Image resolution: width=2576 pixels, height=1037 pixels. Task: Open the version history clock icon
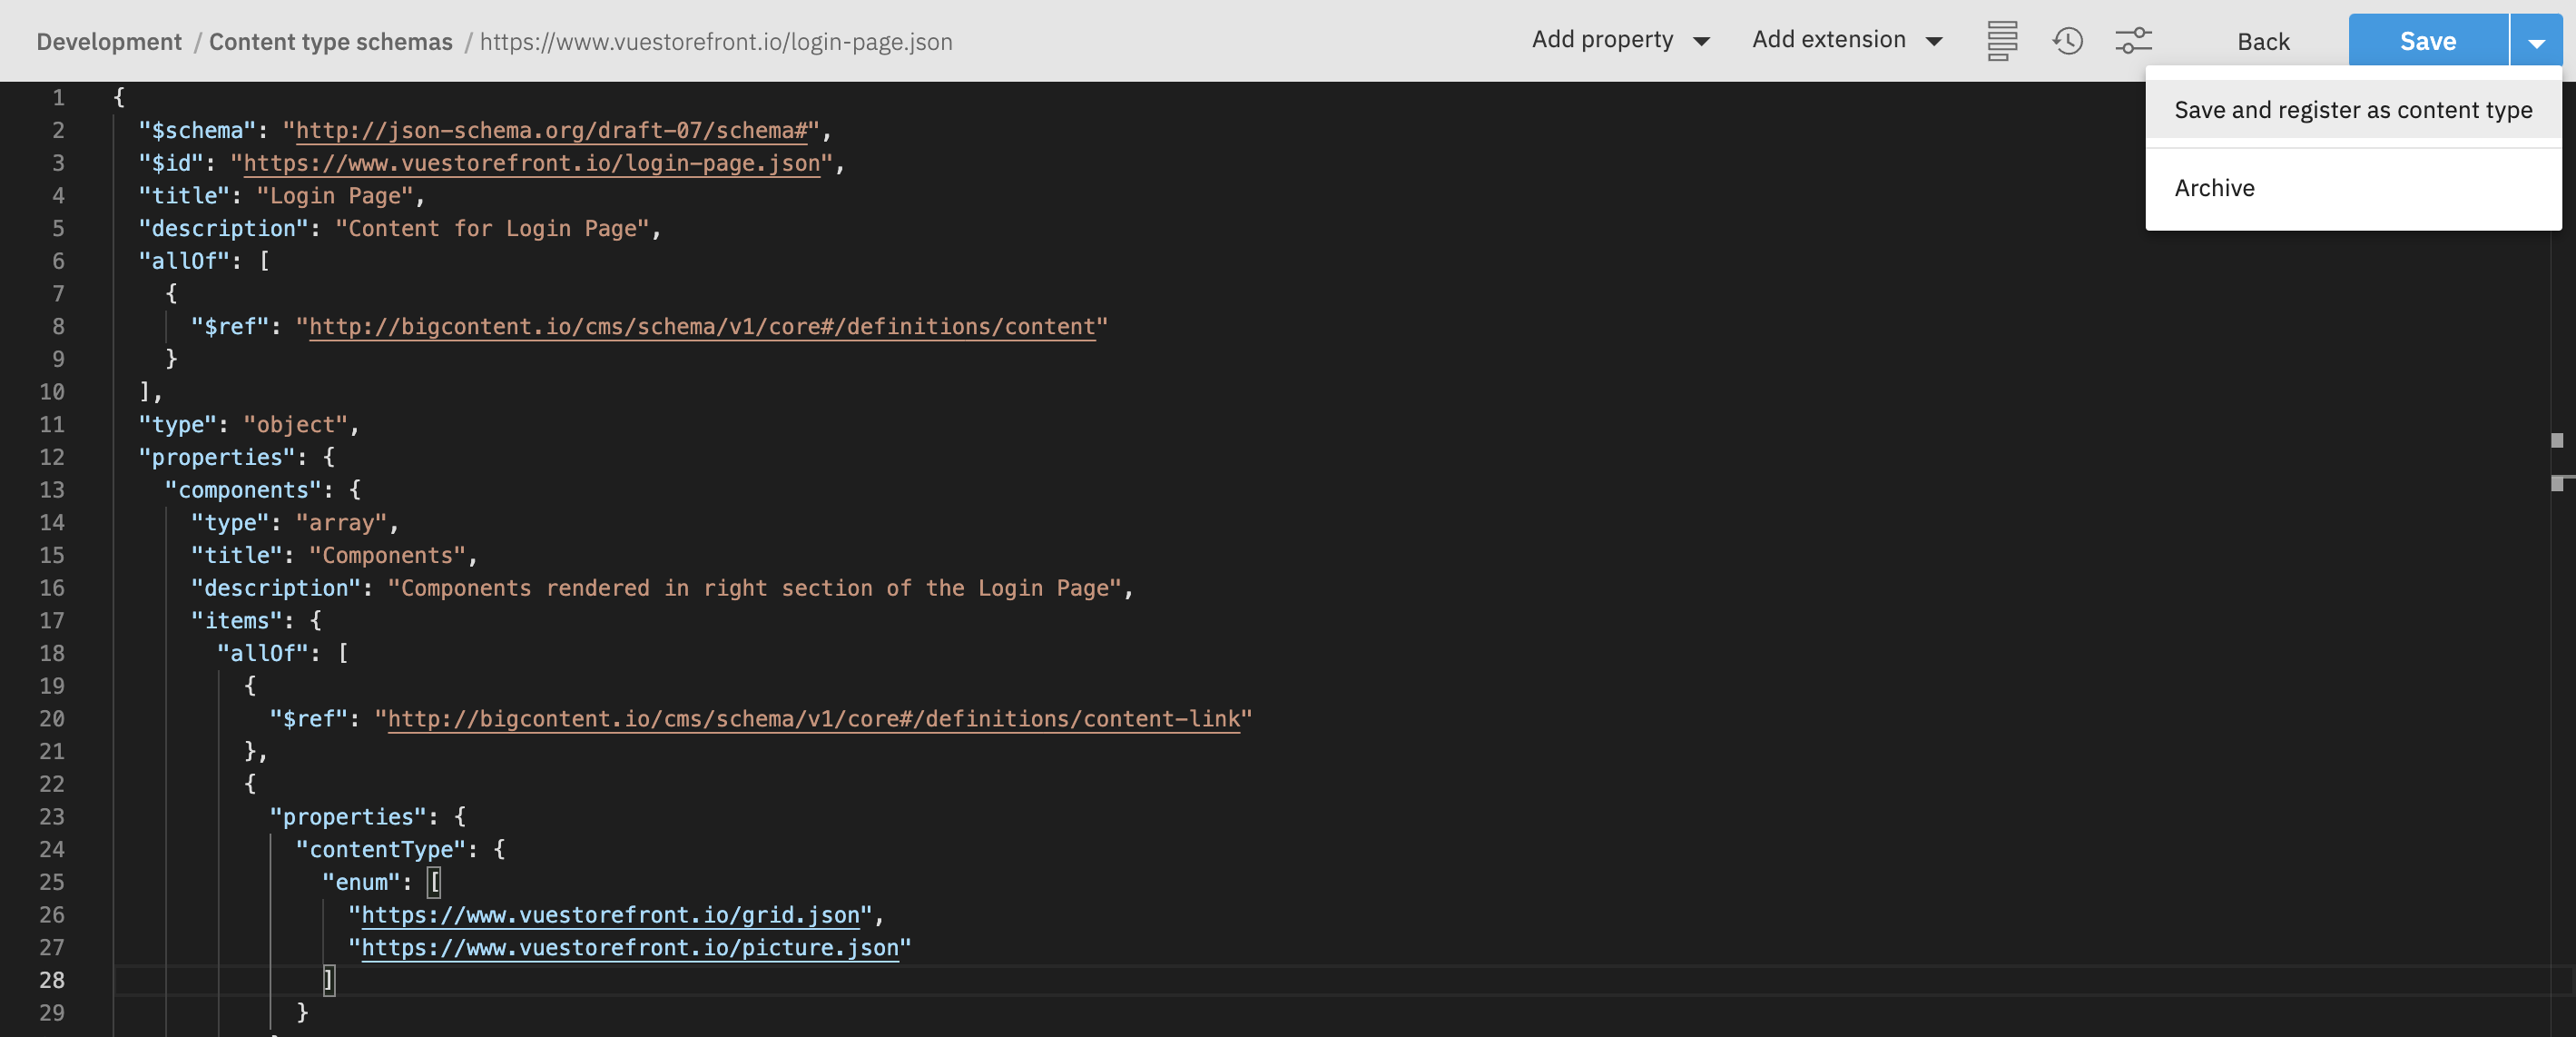(x=2067, y=41)
